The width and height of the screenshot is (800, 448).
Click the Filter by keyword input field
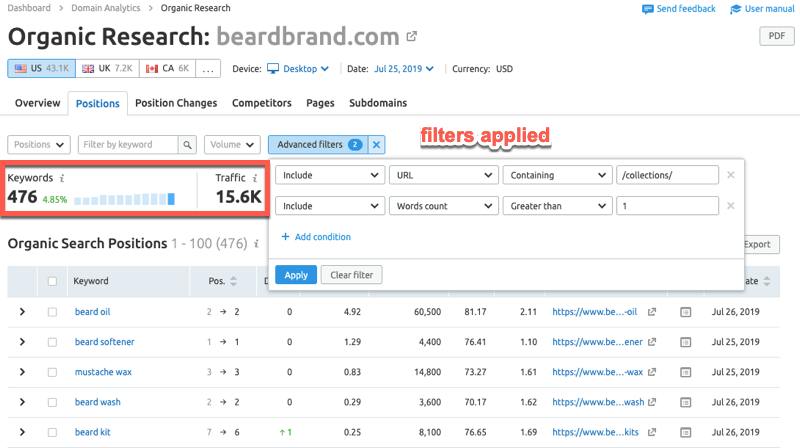tap(126, 145)
